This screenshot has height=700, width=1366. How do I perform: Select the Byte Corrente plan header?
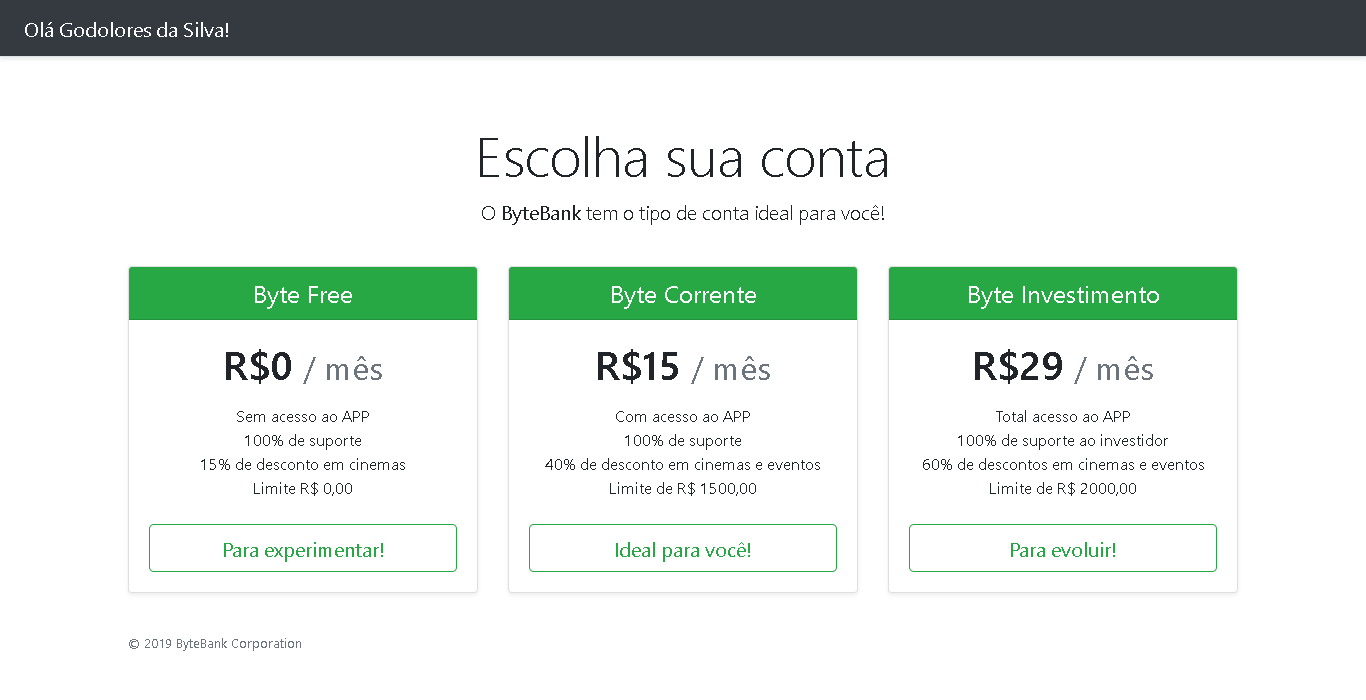[682, 293]
